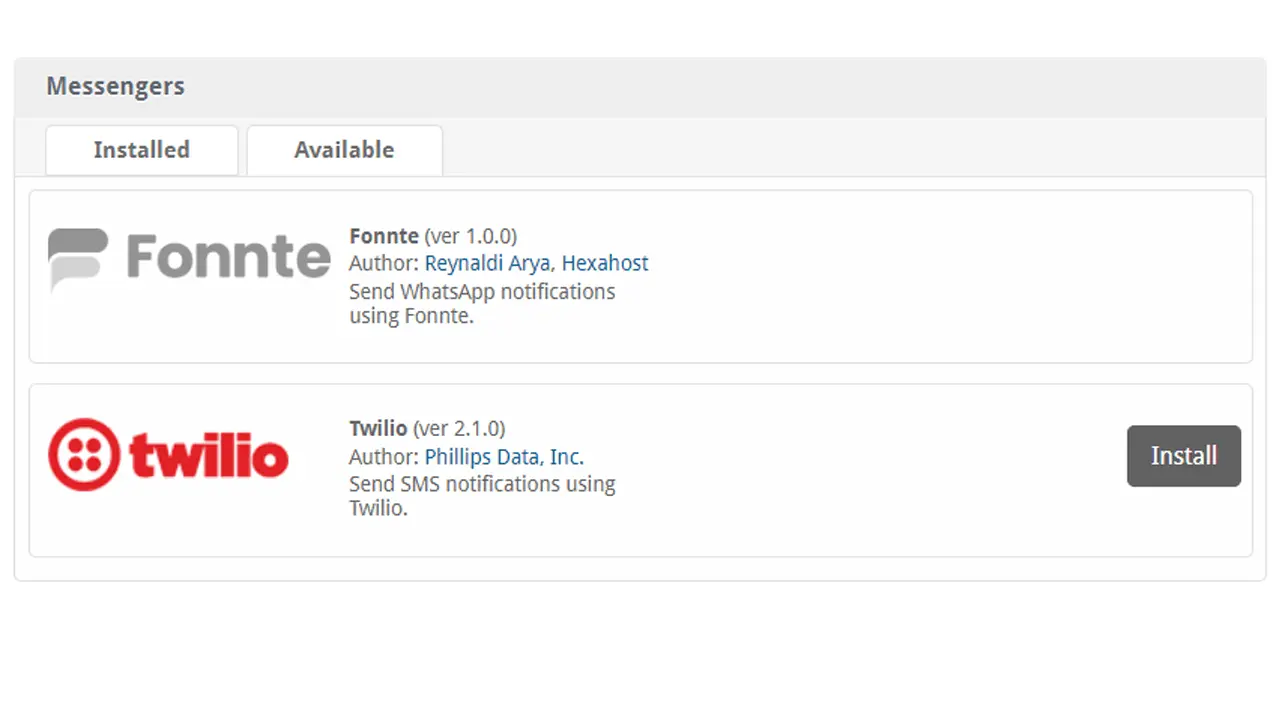The image size is (1280, 720).
Task: Click the Fonnte speech-bubble logo icon
Action: (78, 260)
